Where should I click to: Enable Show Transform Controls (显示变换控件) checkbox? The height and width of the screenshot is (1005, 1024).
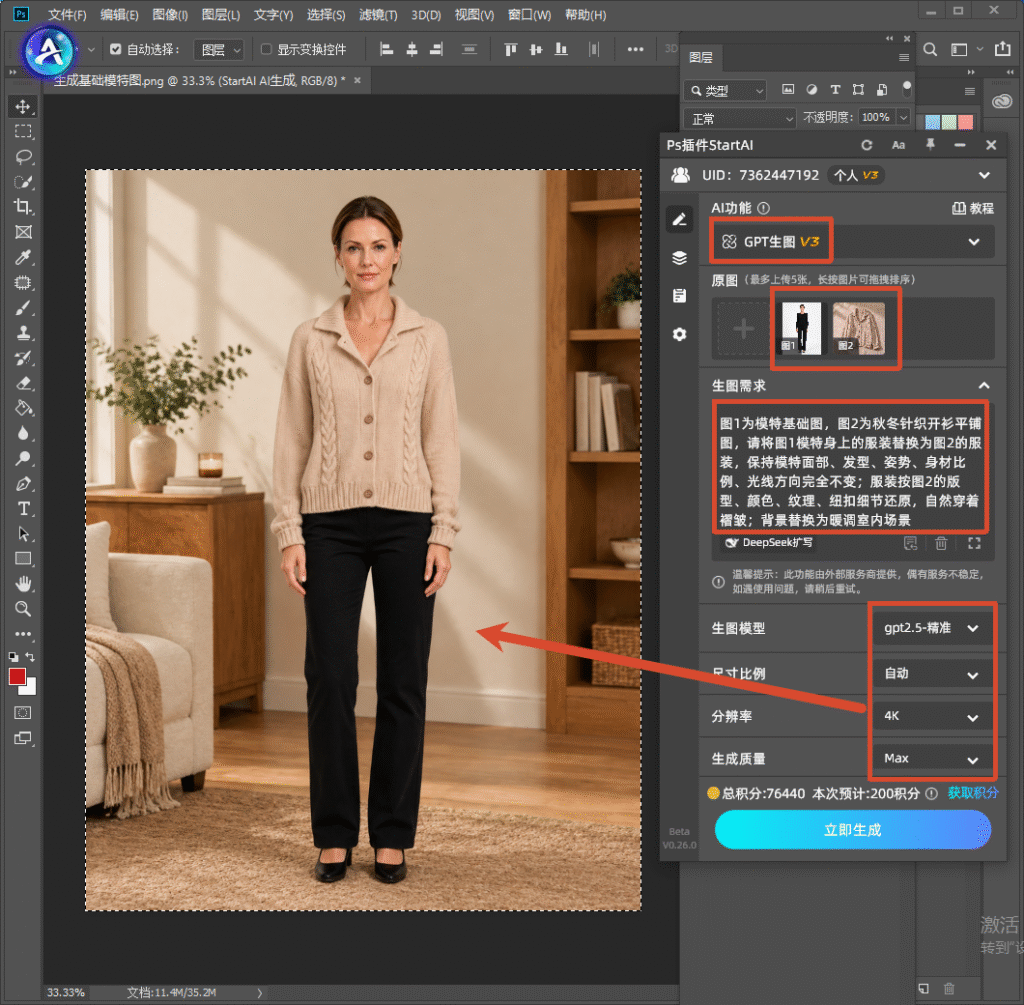tap(266, 49)
